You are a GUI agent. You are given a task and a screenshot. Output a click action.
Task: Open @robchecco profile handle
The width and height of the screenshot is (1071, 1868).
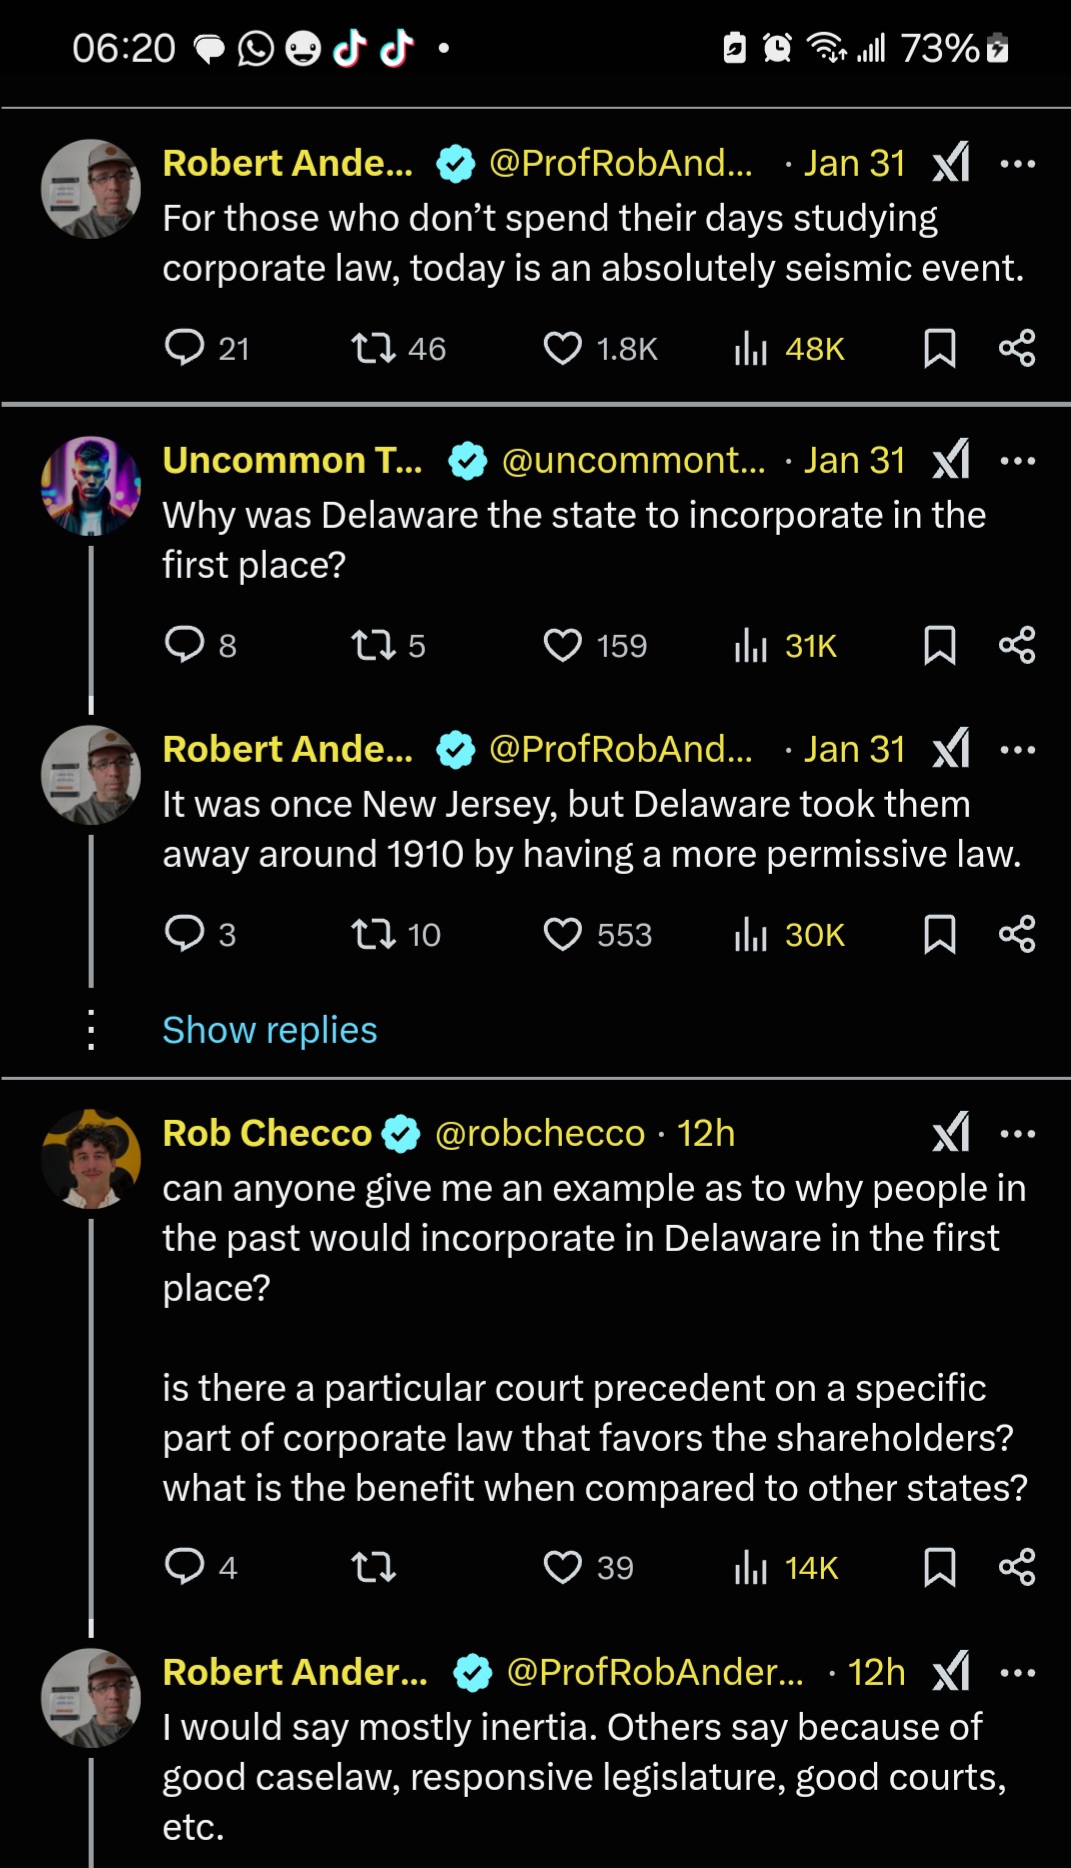pos(540,1133)
